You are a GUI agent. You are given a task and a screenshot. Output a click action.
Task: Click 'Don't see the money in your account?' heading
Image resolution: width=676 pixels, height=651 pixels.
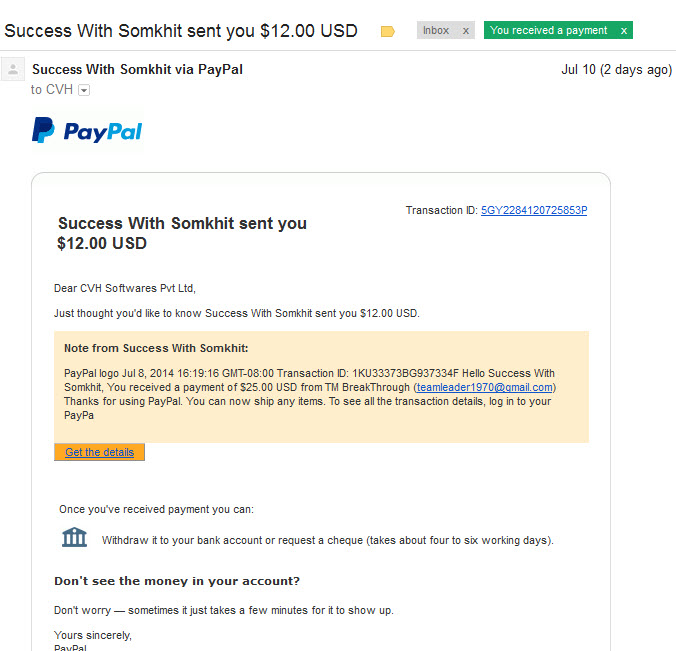click(177, 581)
